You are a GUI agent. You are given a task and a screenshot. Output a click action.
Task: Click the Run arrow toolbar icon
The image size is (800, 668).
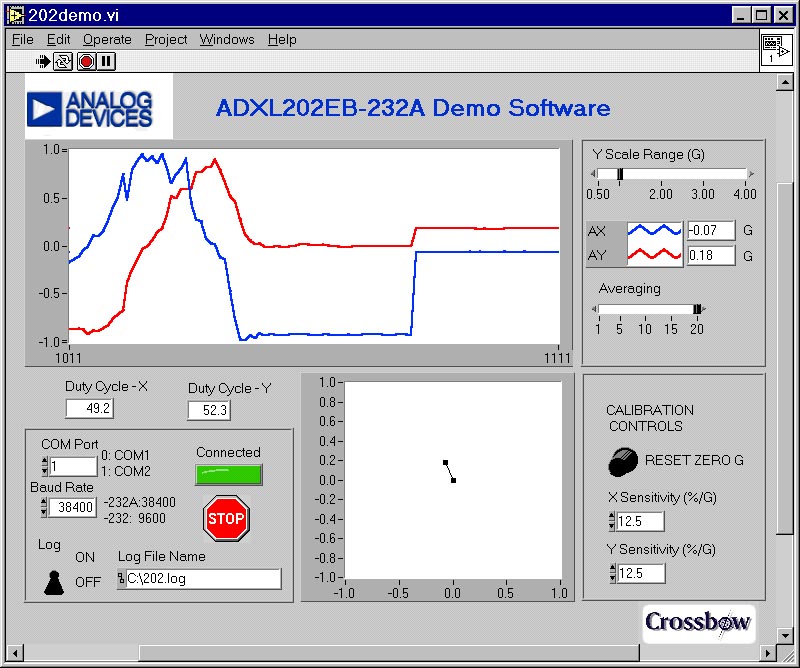click(x=43, y=62)
